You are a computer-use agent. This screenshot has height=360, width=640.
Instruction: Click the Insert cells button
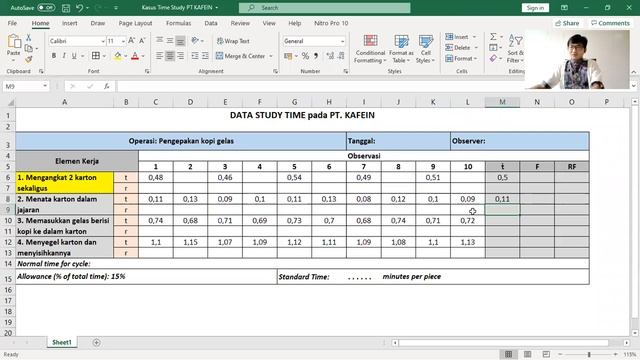pos(457,37)
